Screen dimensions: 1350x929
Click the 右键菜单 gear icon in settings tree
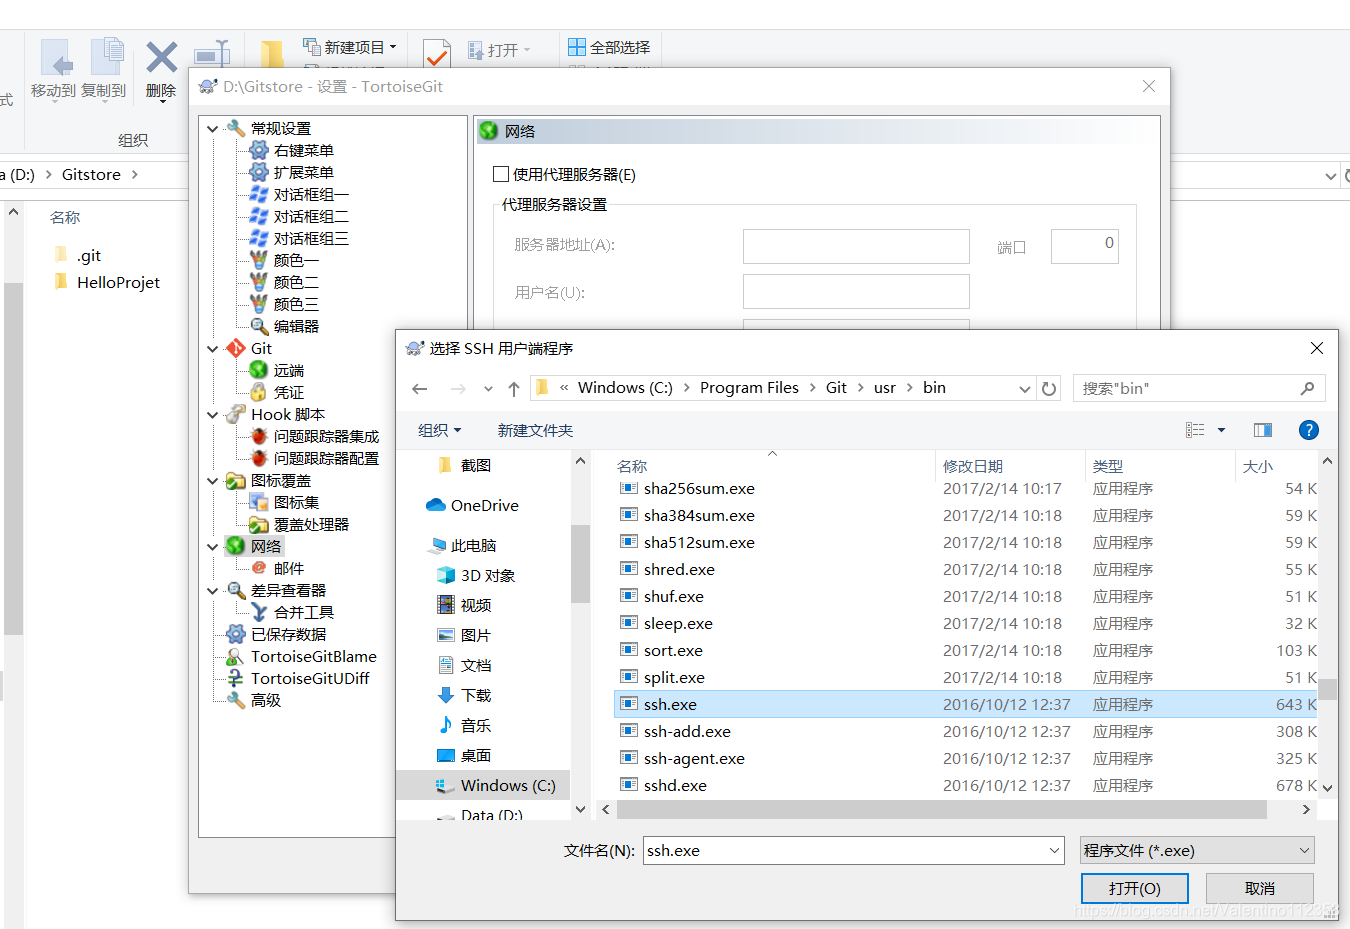coord(259,150)
